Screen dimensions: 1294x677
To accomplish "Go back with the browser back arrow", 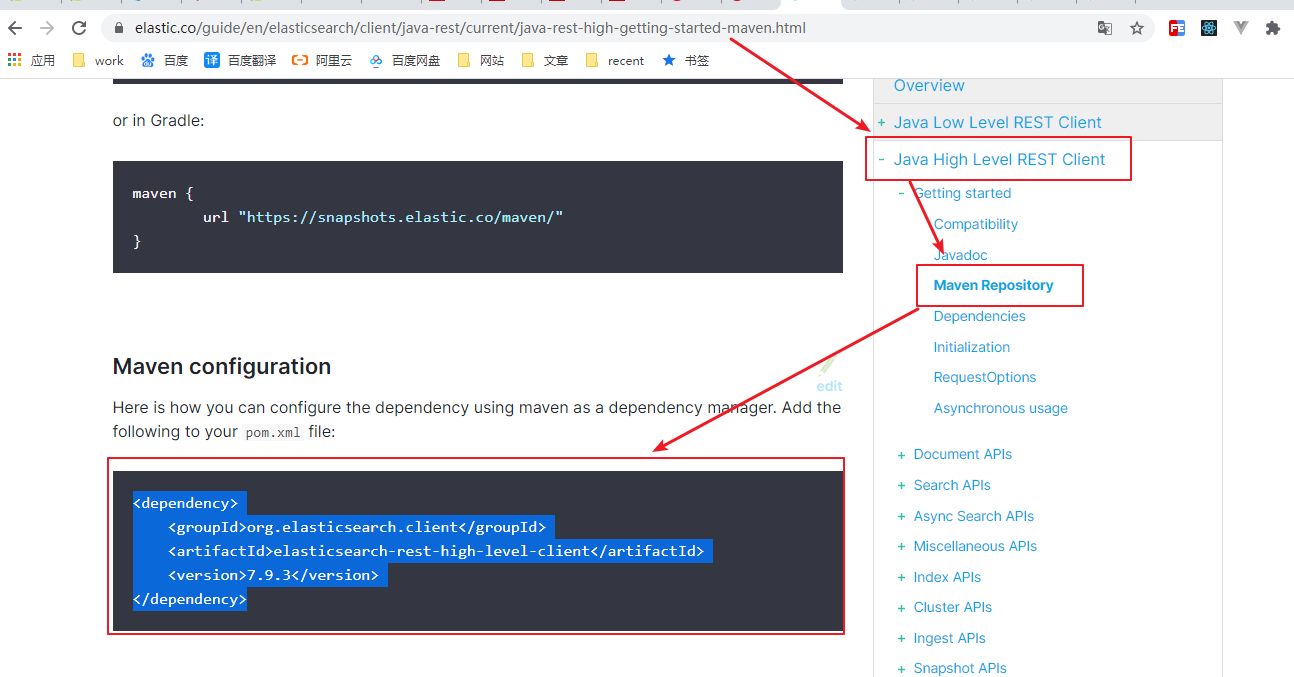I will (15, 28).
